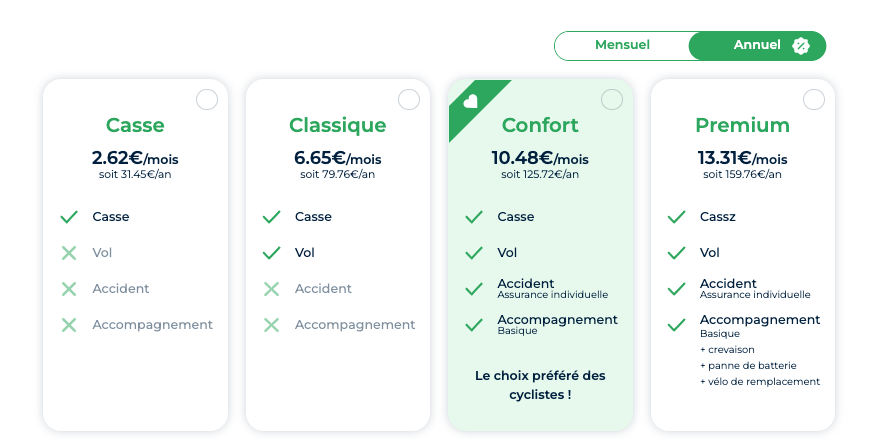882x444 pixels.
Task: Click the cross icon beside Vol in Casse plan
Action: [x=69, y=253]
